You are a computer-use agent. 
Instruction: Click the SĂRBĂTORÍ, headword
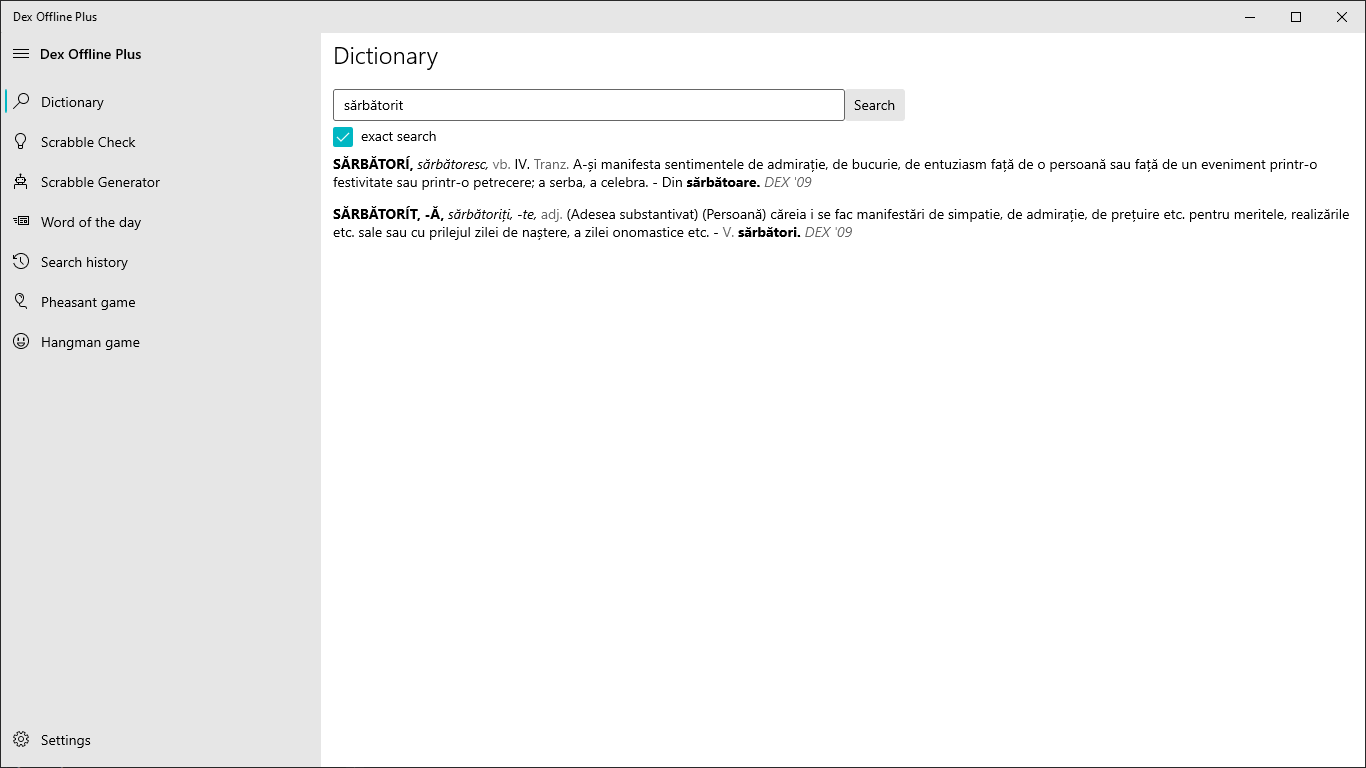[x=373, y=164]
